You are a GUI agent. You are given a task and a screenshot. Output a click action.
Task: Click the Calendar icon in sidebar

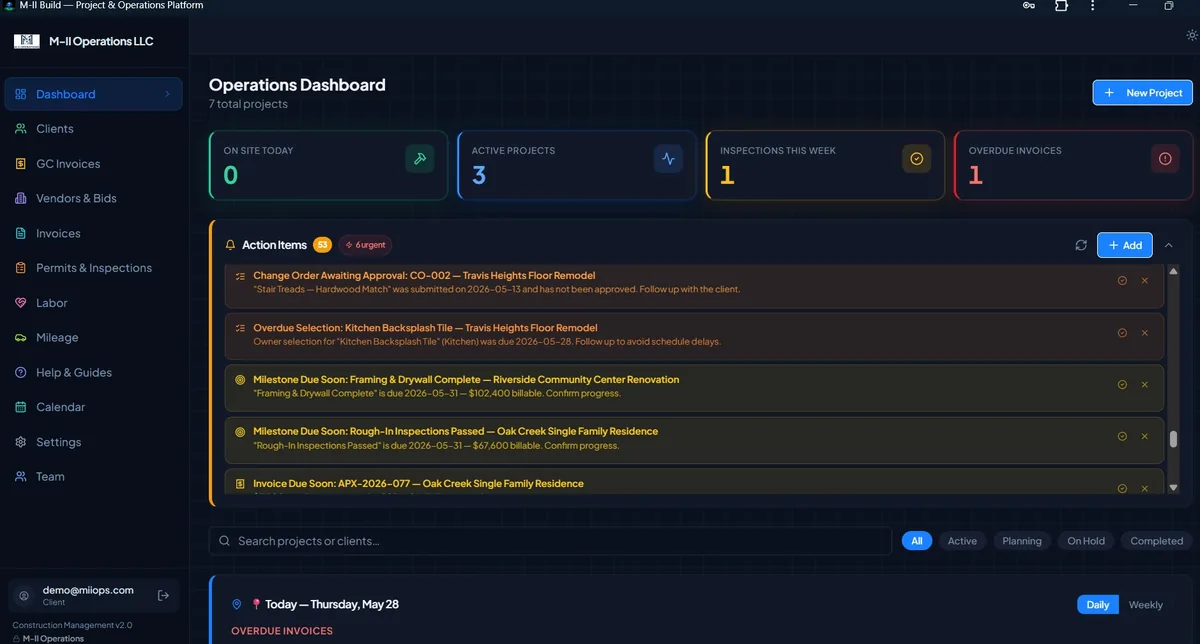20,407
